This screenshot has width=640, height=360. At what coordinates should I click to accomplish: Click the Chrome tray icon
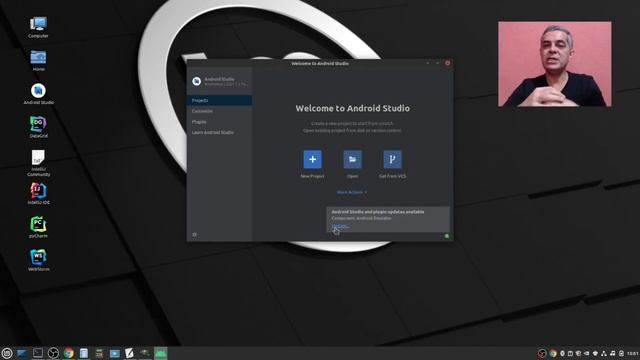(x=553, y=353)
